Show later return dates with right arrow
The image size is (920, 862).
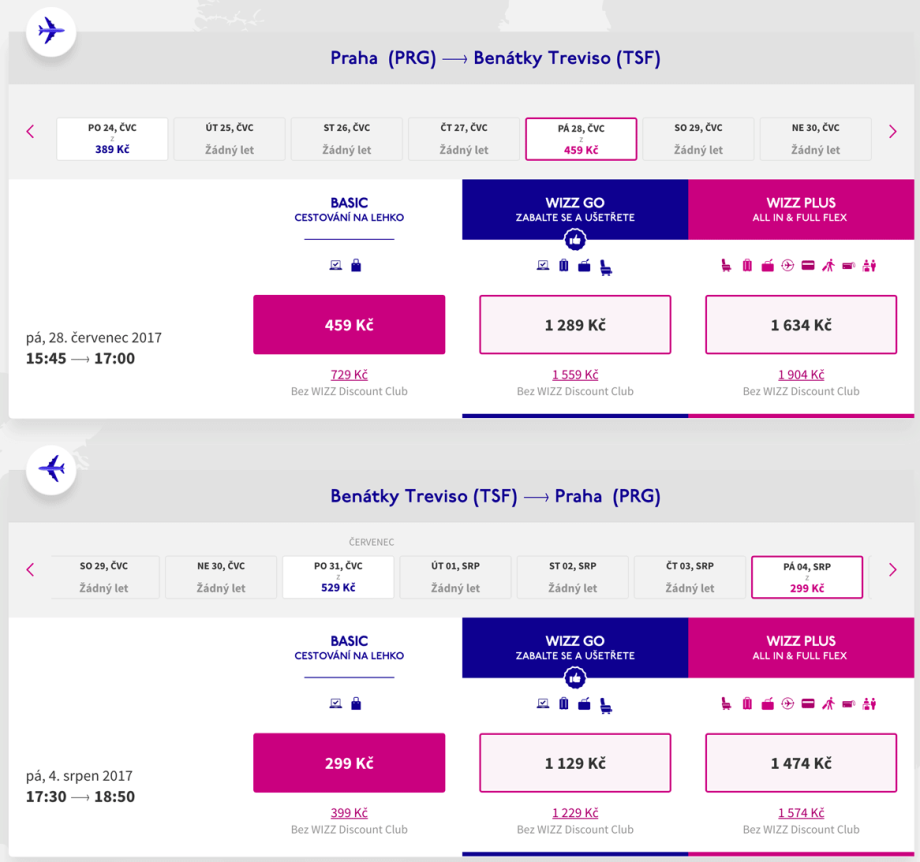click(893, 569)
